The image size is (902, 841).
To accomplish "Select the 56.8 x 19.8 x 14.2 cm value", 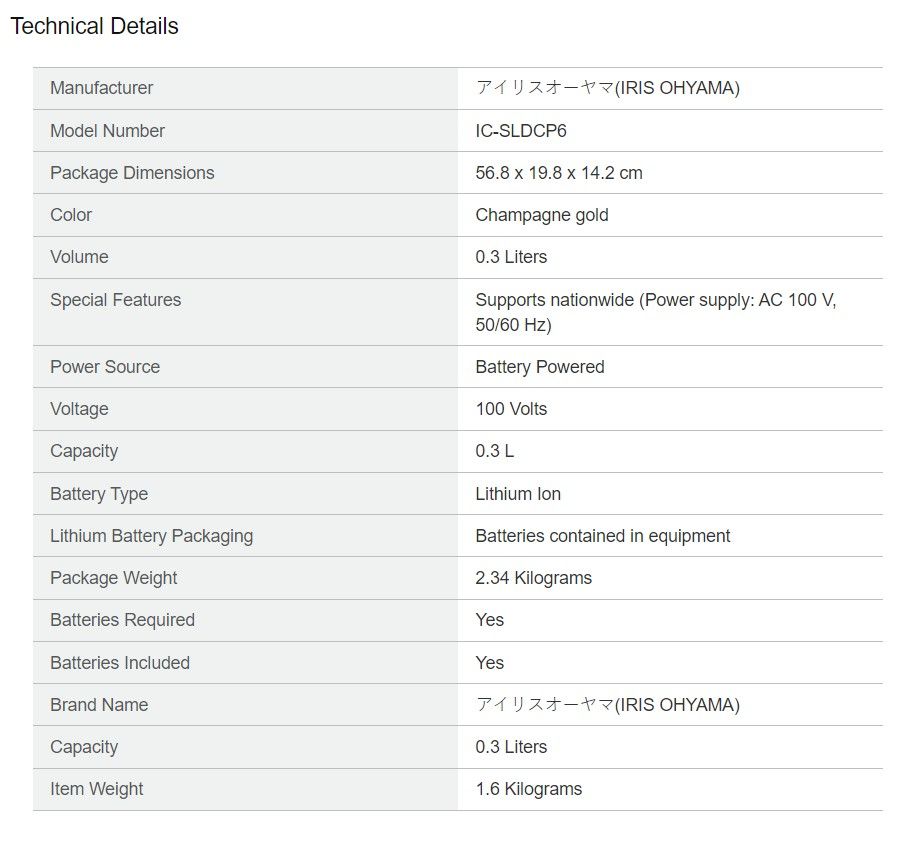I will 558,173.
